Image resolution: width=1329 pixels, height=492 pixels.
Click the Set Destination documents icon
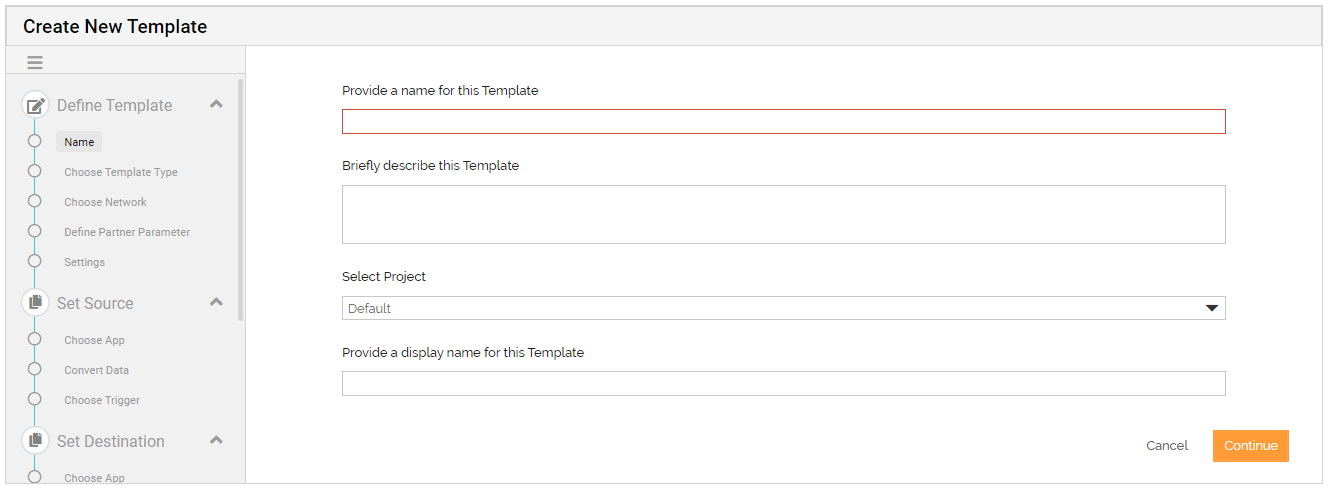pos(35,440)
